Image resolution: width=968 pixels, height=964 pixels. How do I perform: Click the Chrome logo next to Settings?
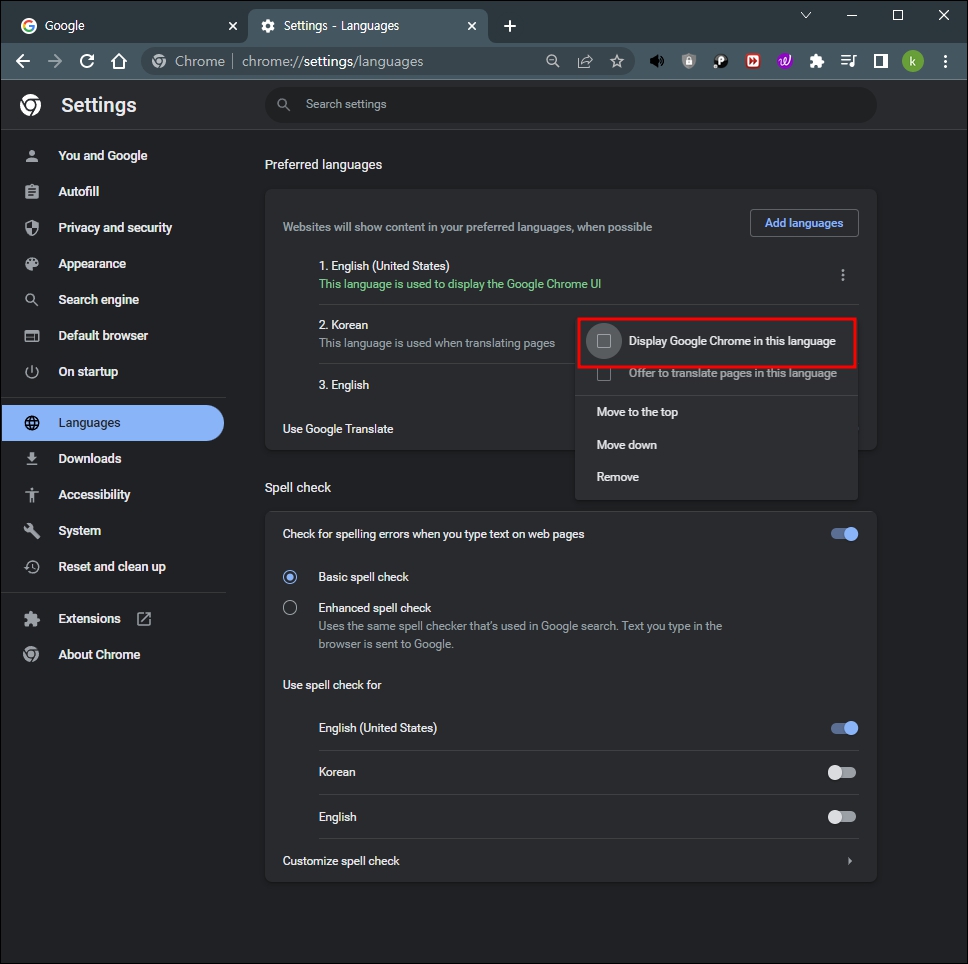(x=31, y=105)
